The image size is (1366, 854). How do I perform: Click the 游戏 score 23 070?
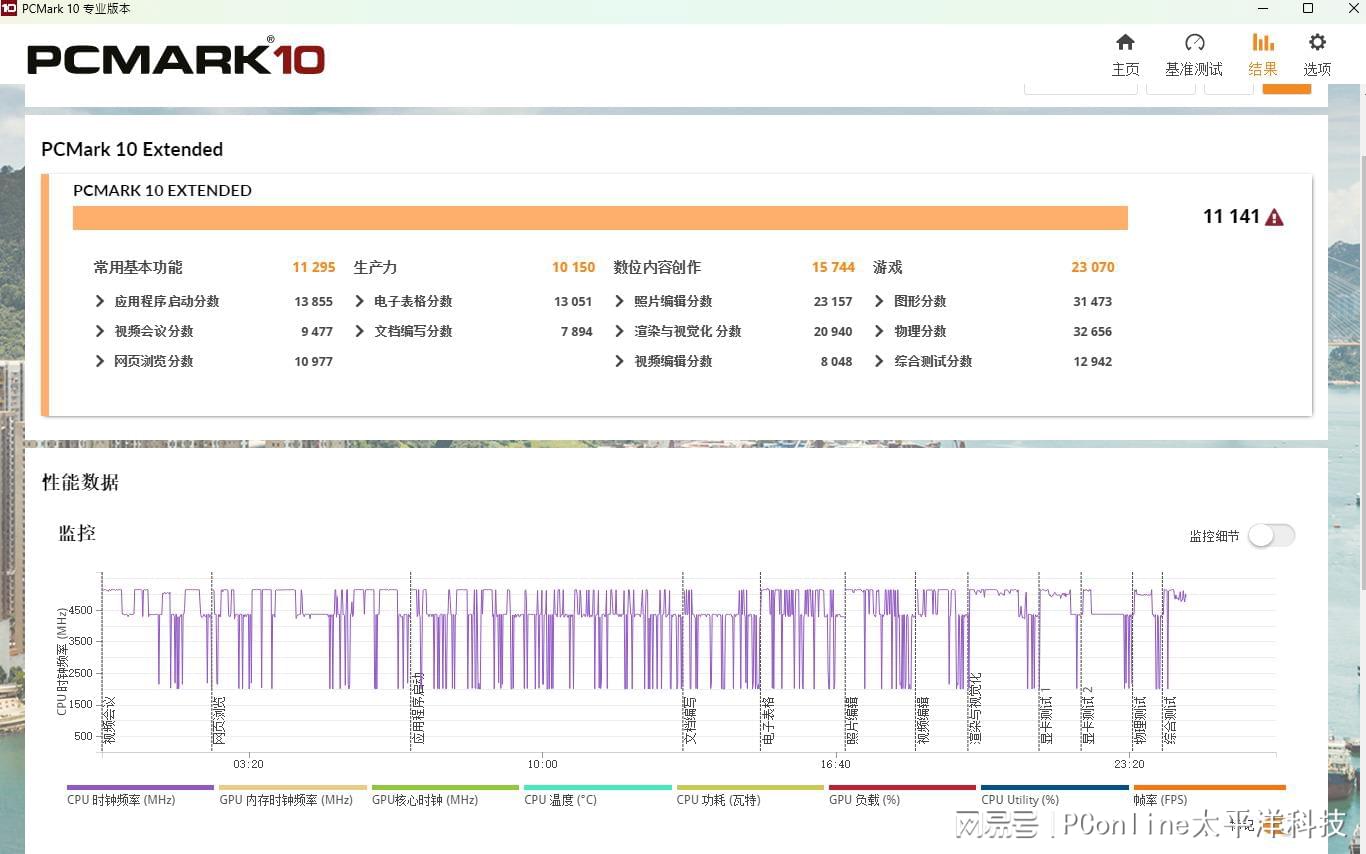tap(1092, 267)
